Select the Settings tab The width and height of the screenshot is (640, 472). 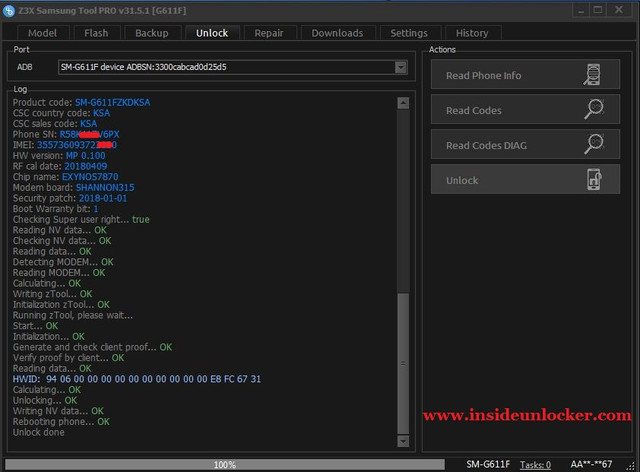409,33
